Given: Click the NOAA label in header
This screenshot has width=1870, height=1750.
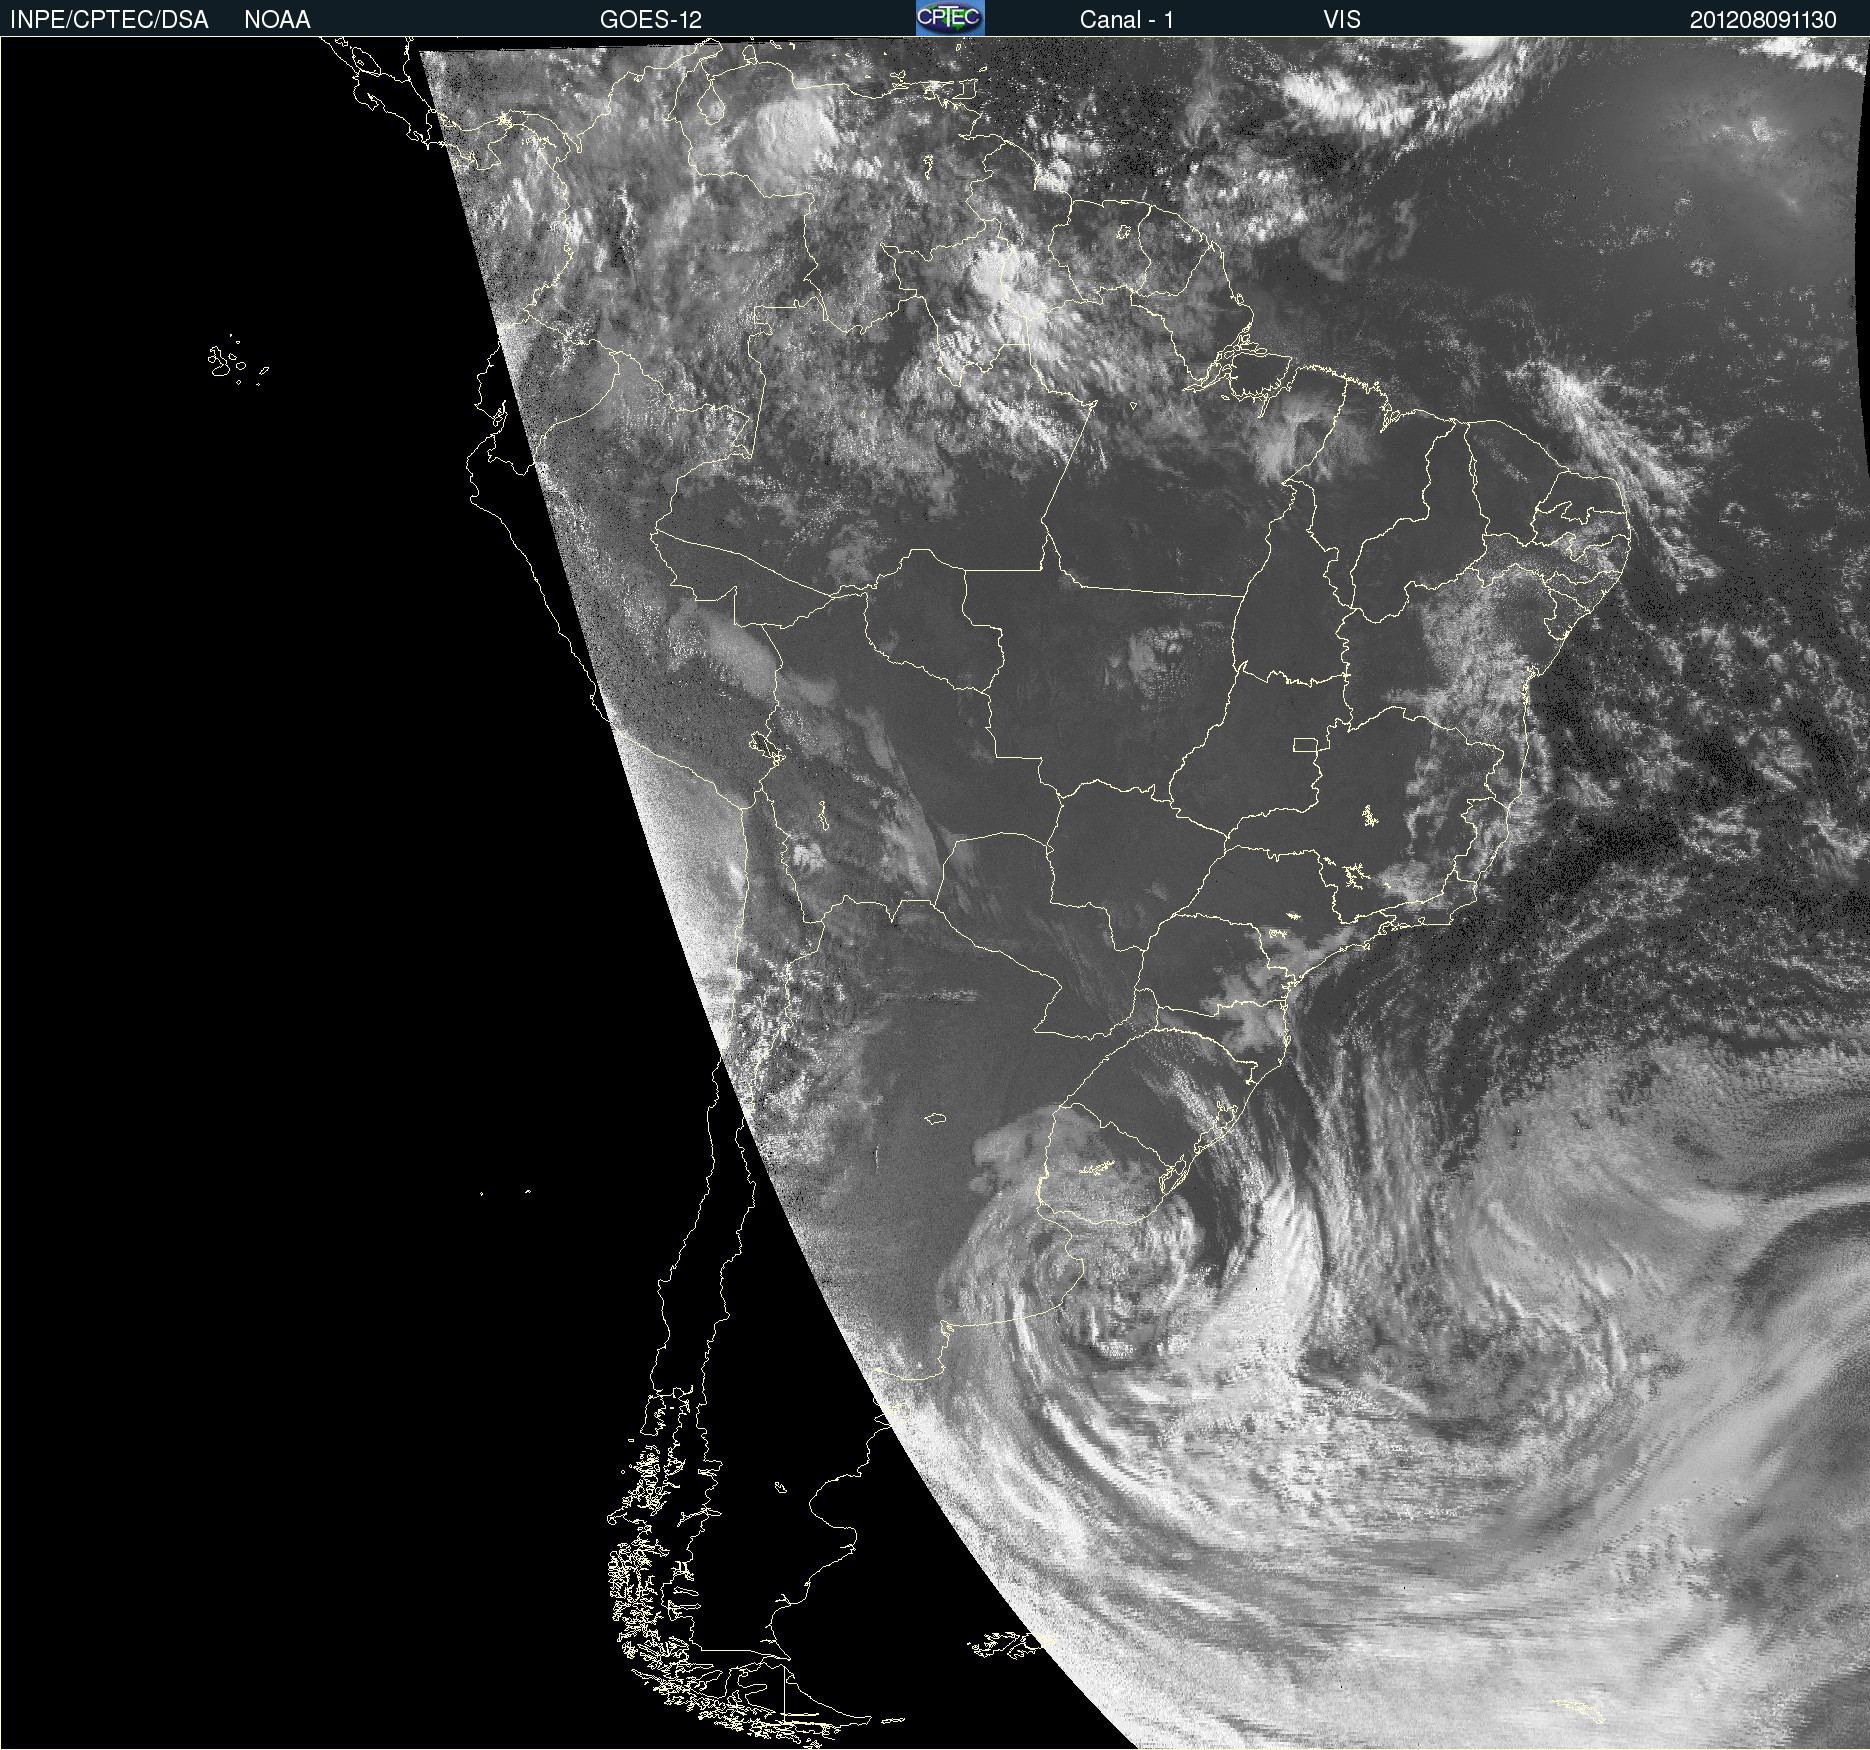Looking at the screenshot, I should [x=277, y=20].
